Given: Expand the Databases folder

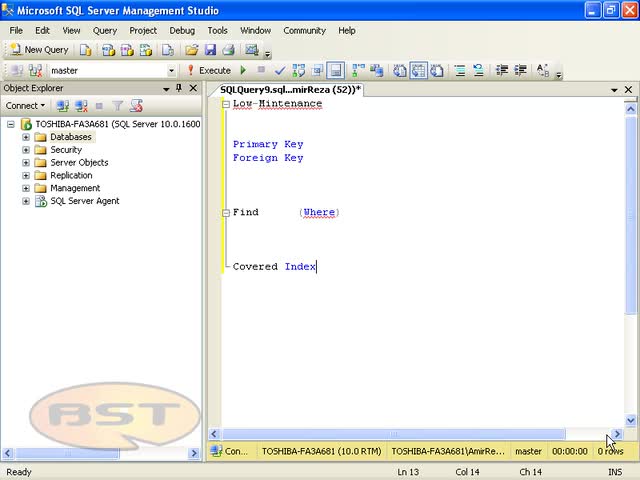Looking at the screenshot, I should pyautogui.click(x=26, y=137).
